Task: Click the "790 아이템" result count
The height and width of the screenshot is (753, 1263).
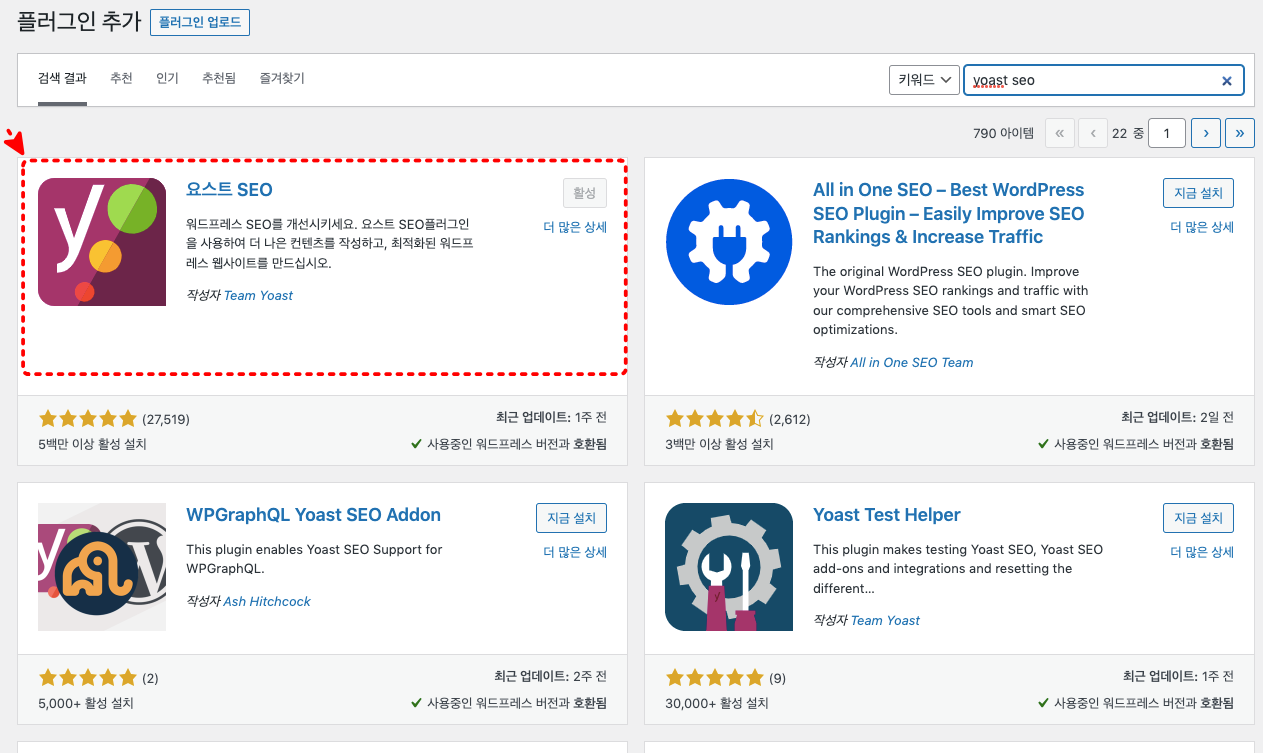Action: tap(1003, 132)
